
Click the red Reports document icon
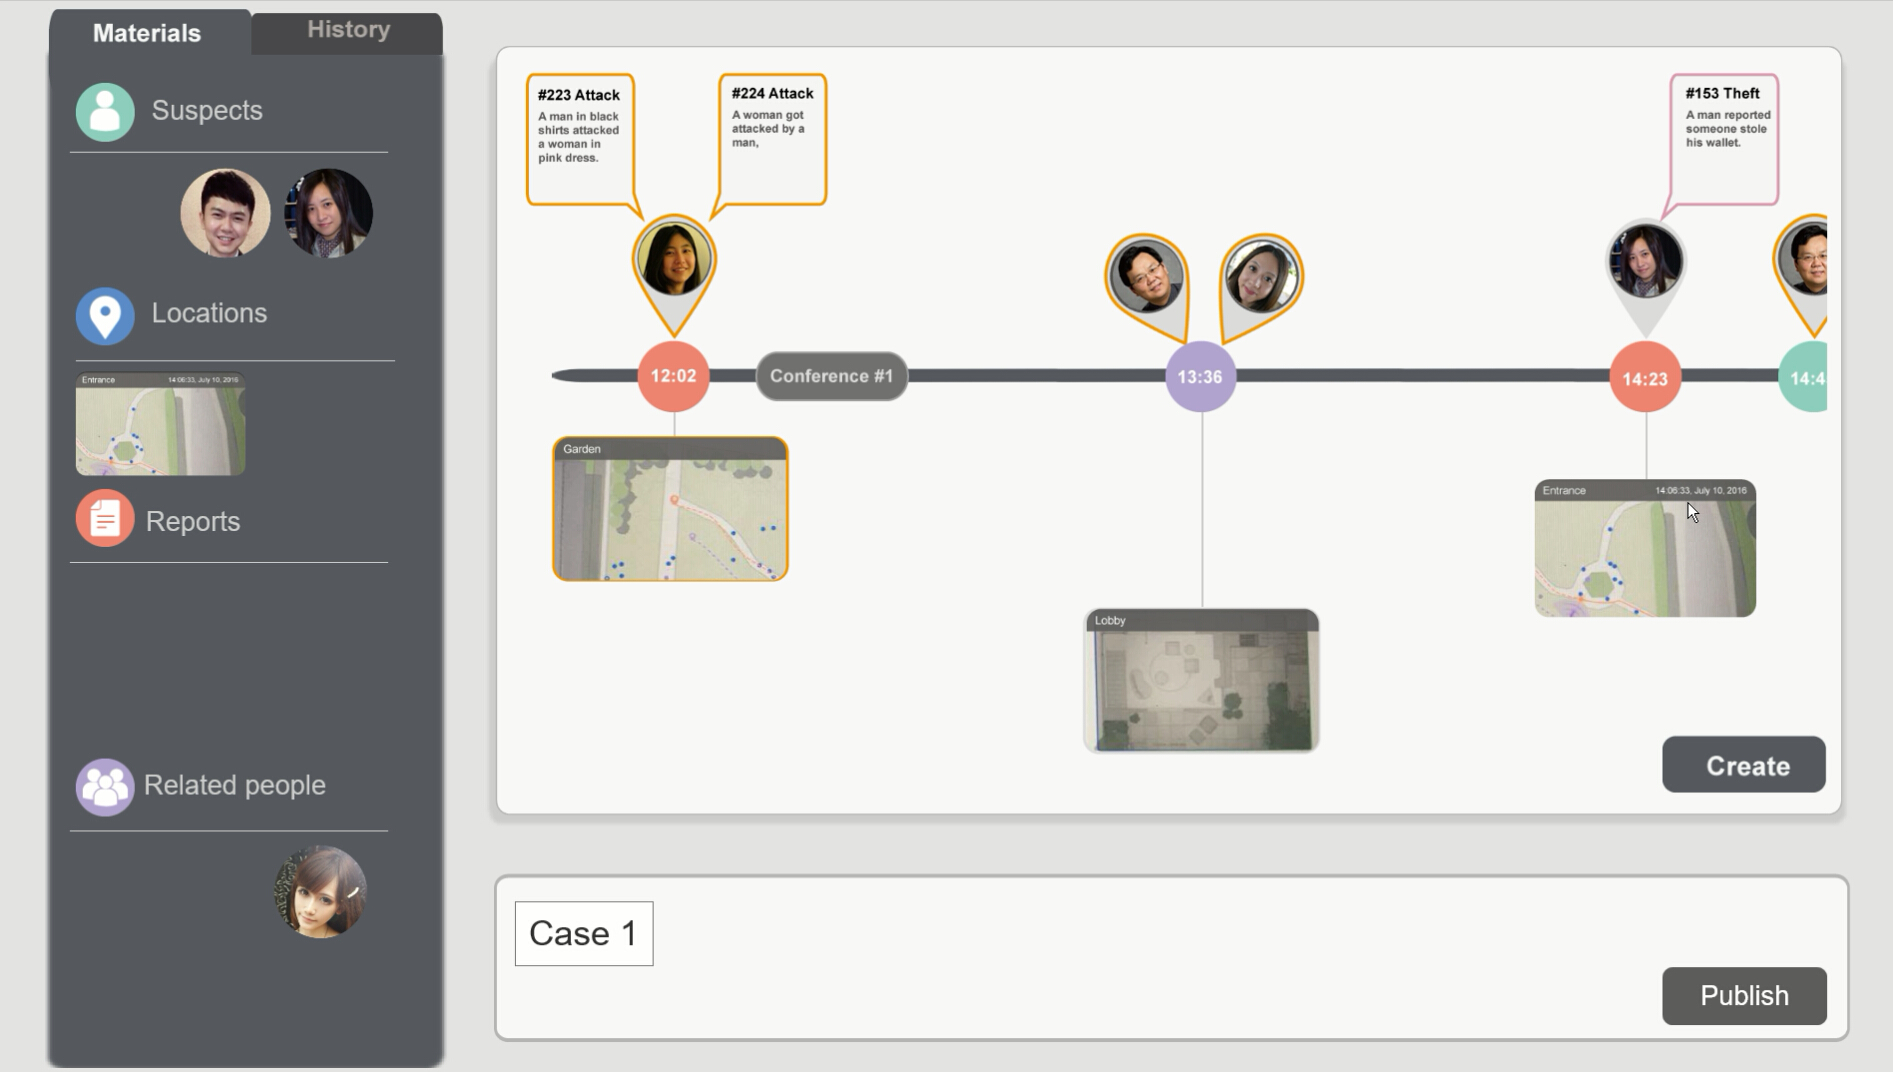click(105, 518)
